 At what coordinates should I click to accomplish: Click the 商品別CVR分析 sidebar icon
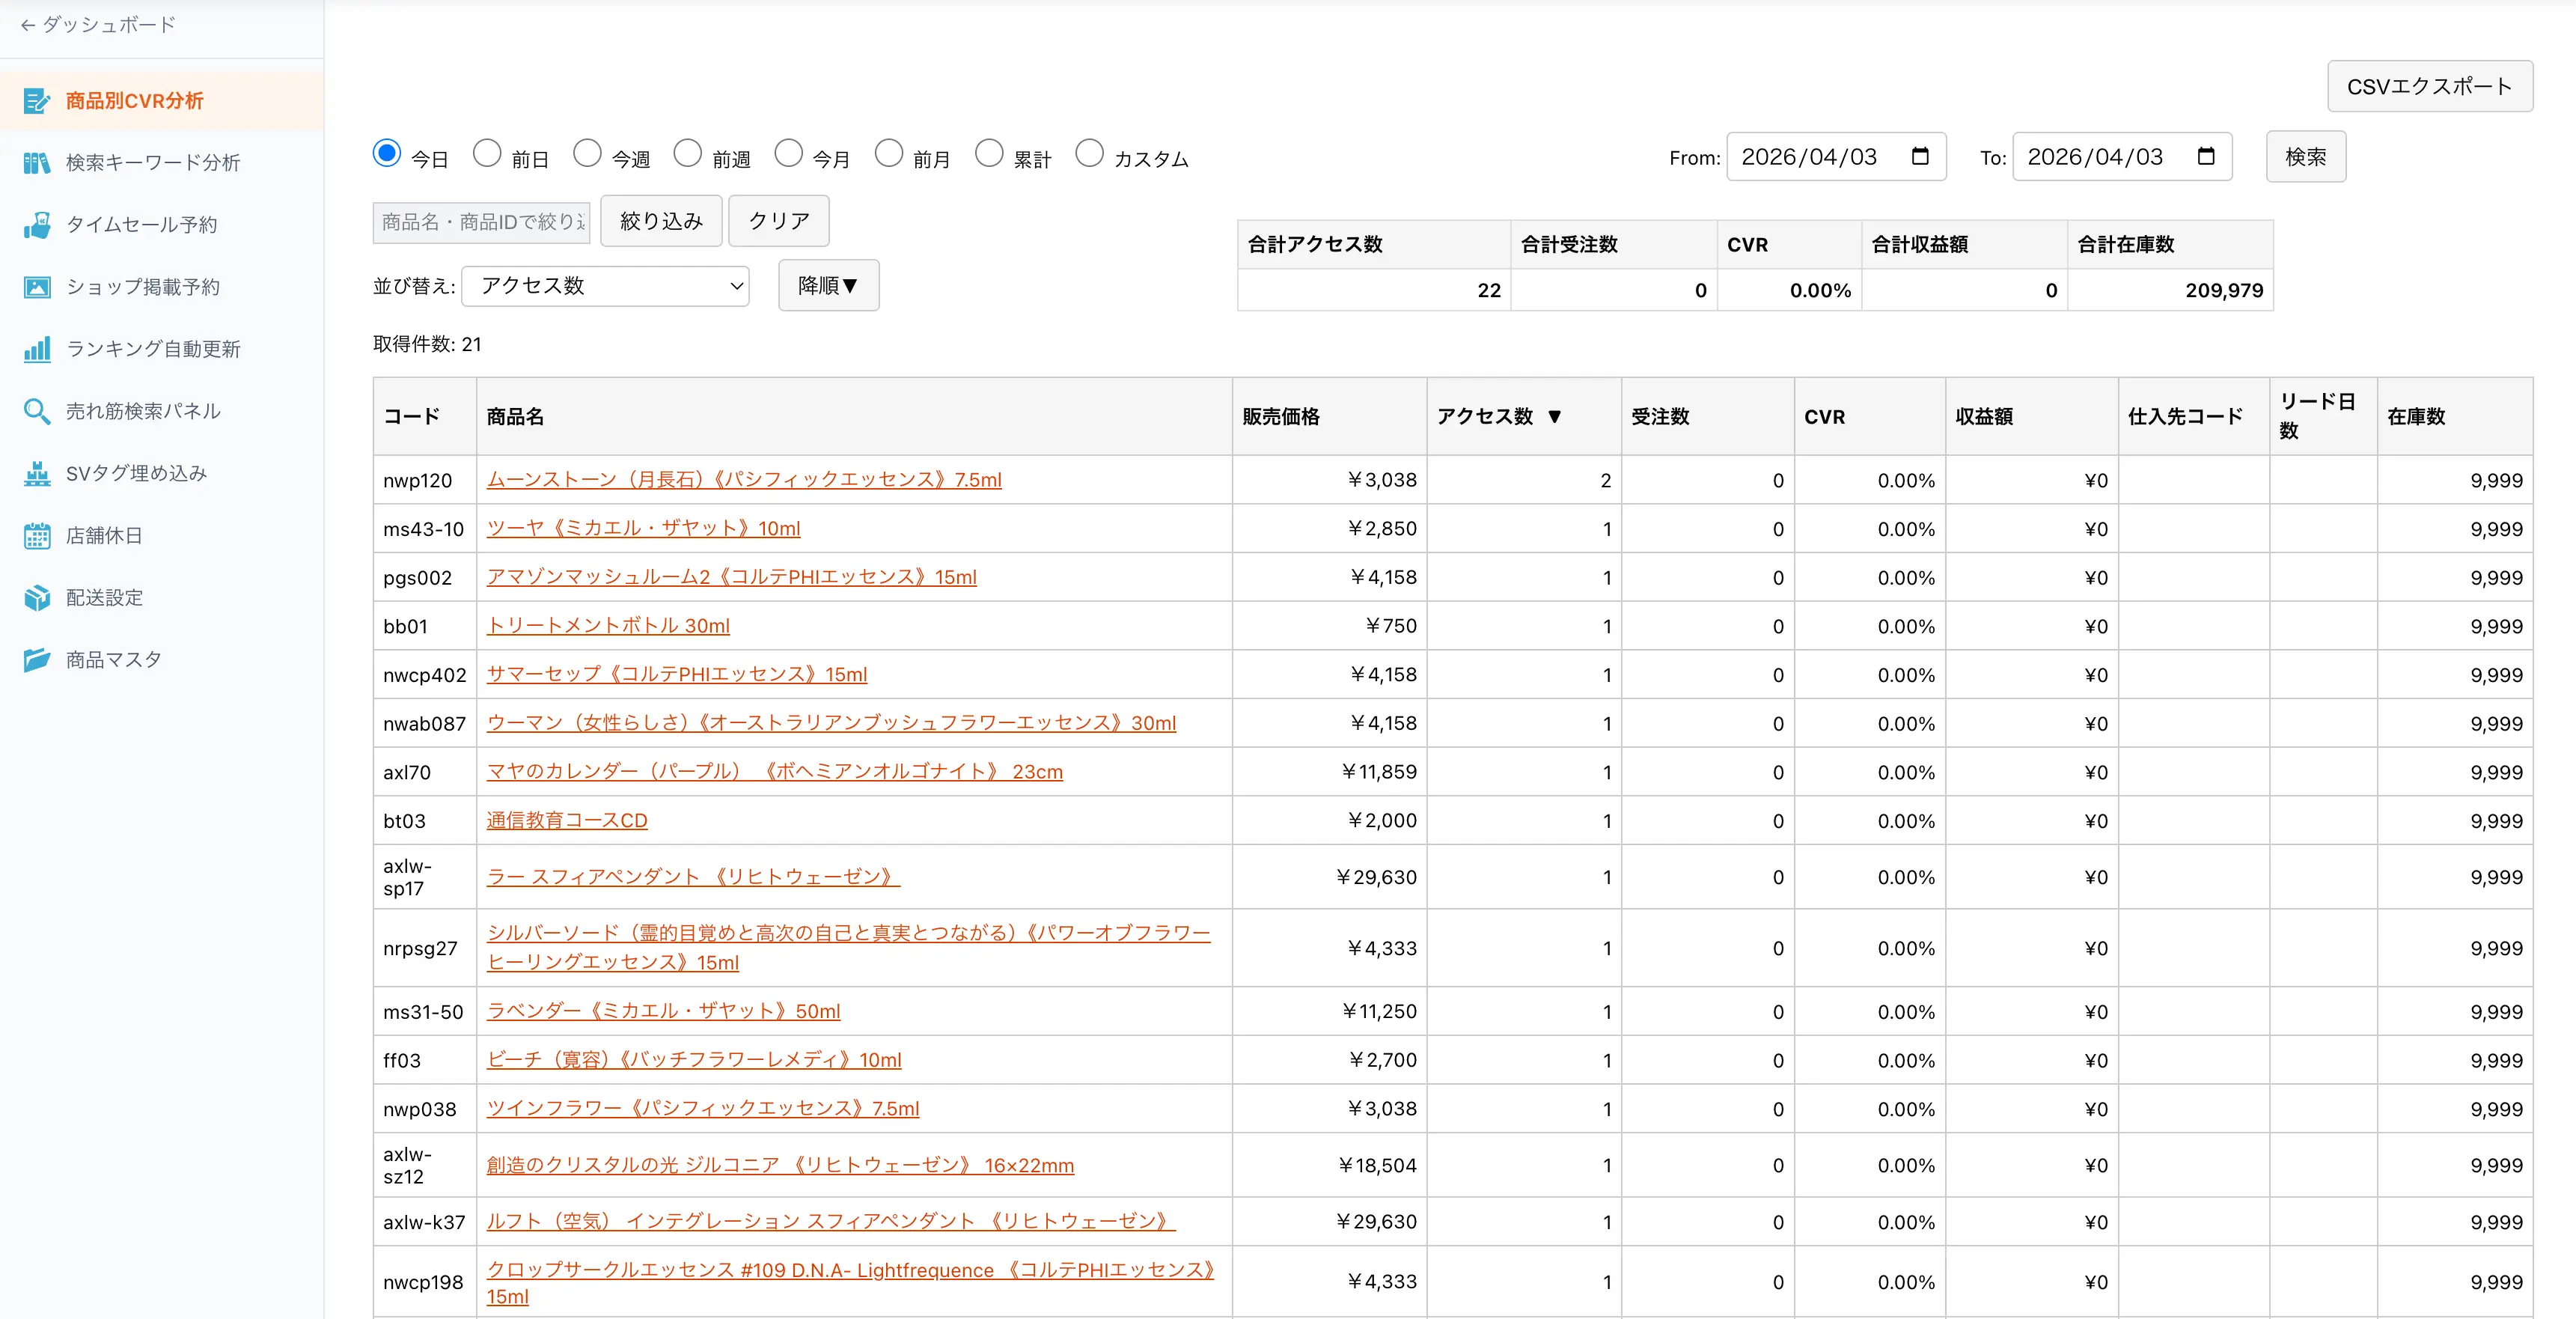pos(37,101)
